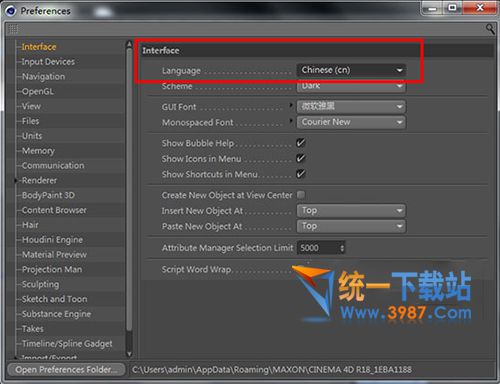Click the category list scroll up arrow
Image resolution: width=500 pixels, height=384 pixels.
click(129, 44)
